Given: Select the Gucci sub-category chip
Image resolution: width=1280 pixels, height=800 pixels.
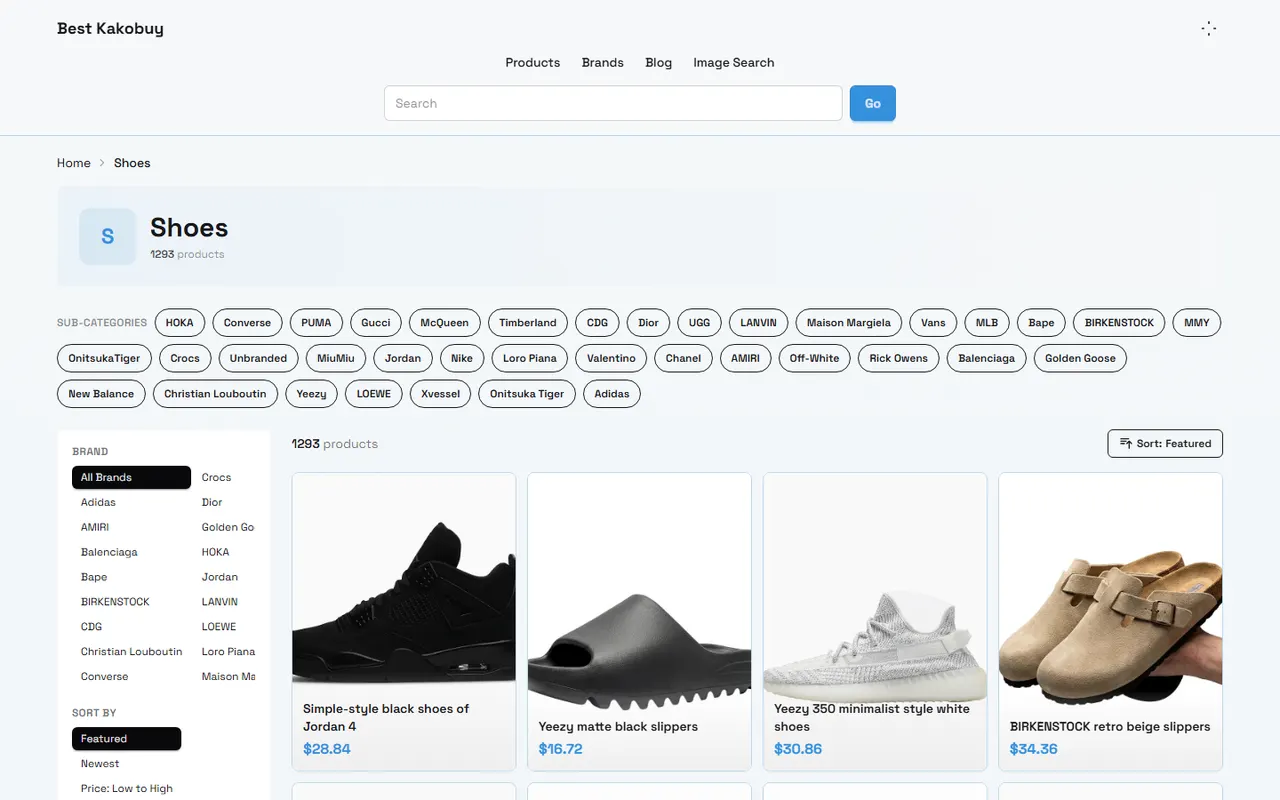Looking at the screenshot, I should coord(376,323).
